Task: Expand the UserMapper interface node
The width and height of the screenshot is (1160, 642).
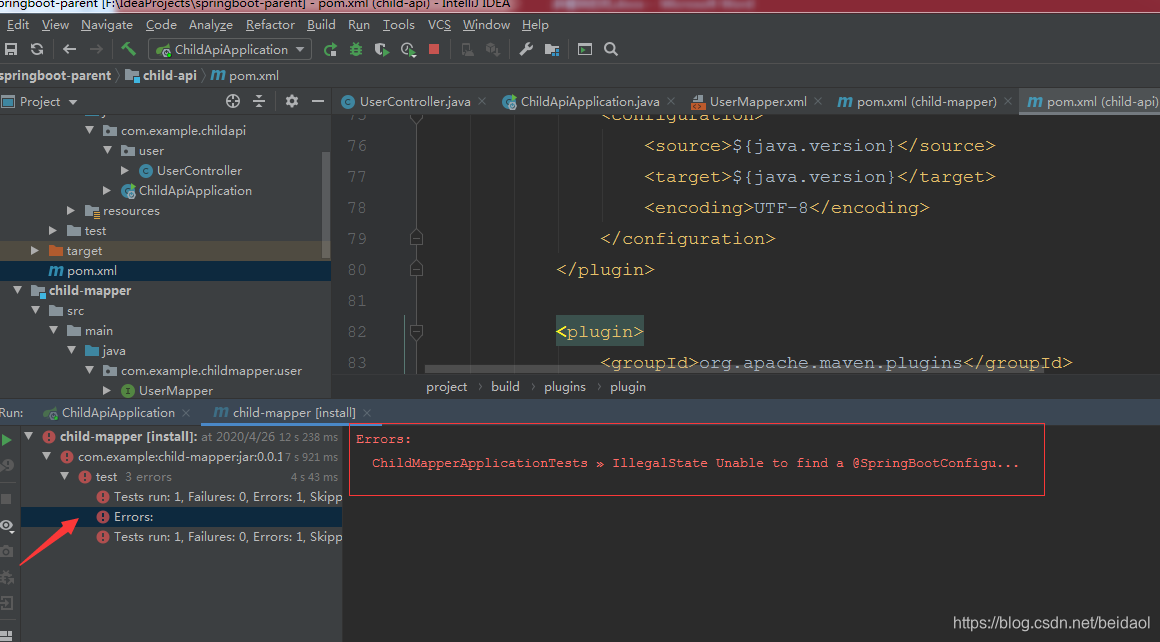Action: tap(107, 391)
